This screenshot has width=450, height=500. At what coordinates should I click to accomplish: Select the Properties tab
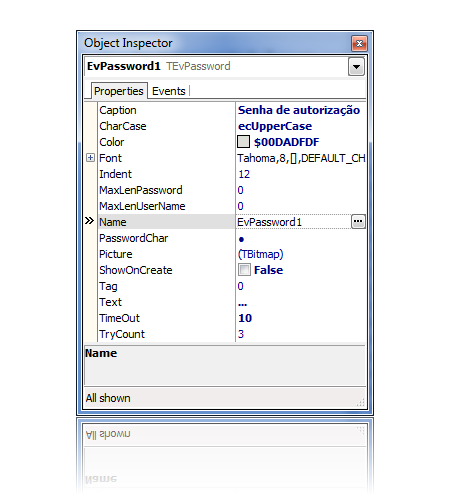(119, 91)
